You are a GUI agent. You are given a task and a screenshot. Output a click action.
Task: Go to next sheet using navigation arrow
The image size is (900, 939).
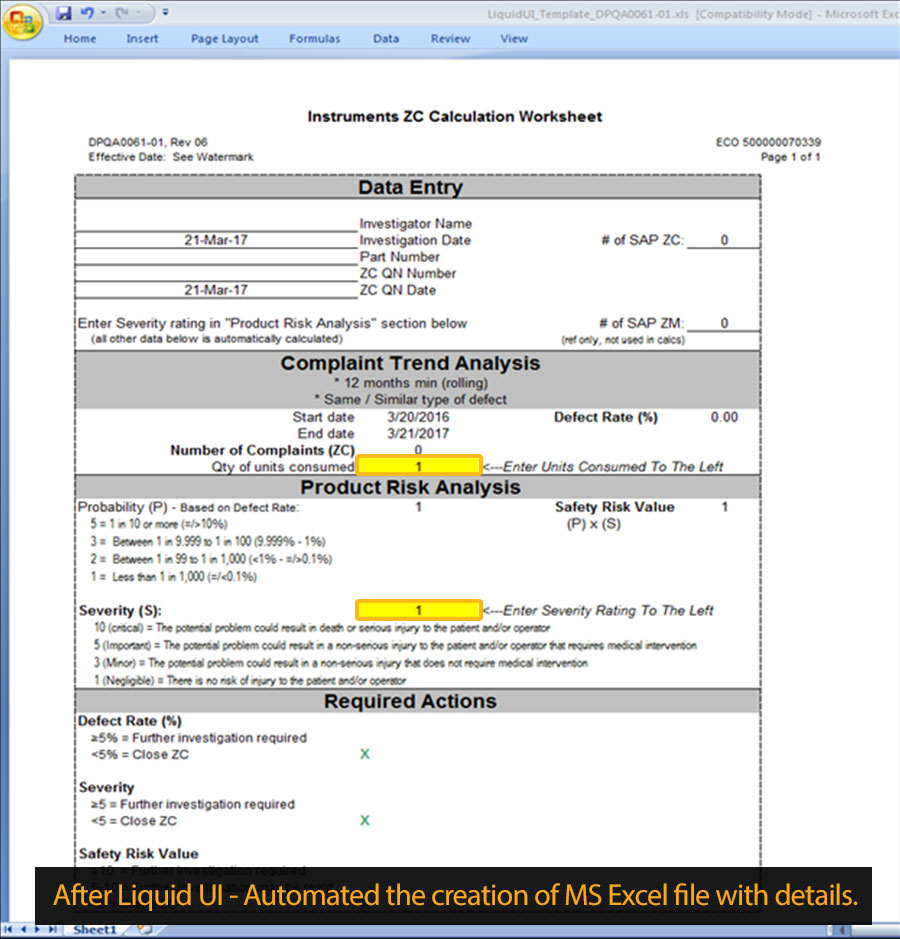coord(38,930)
